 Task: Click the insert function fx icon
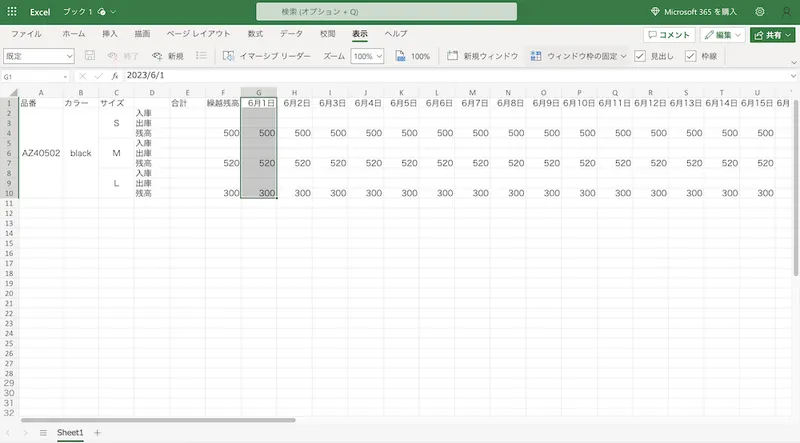115,76
